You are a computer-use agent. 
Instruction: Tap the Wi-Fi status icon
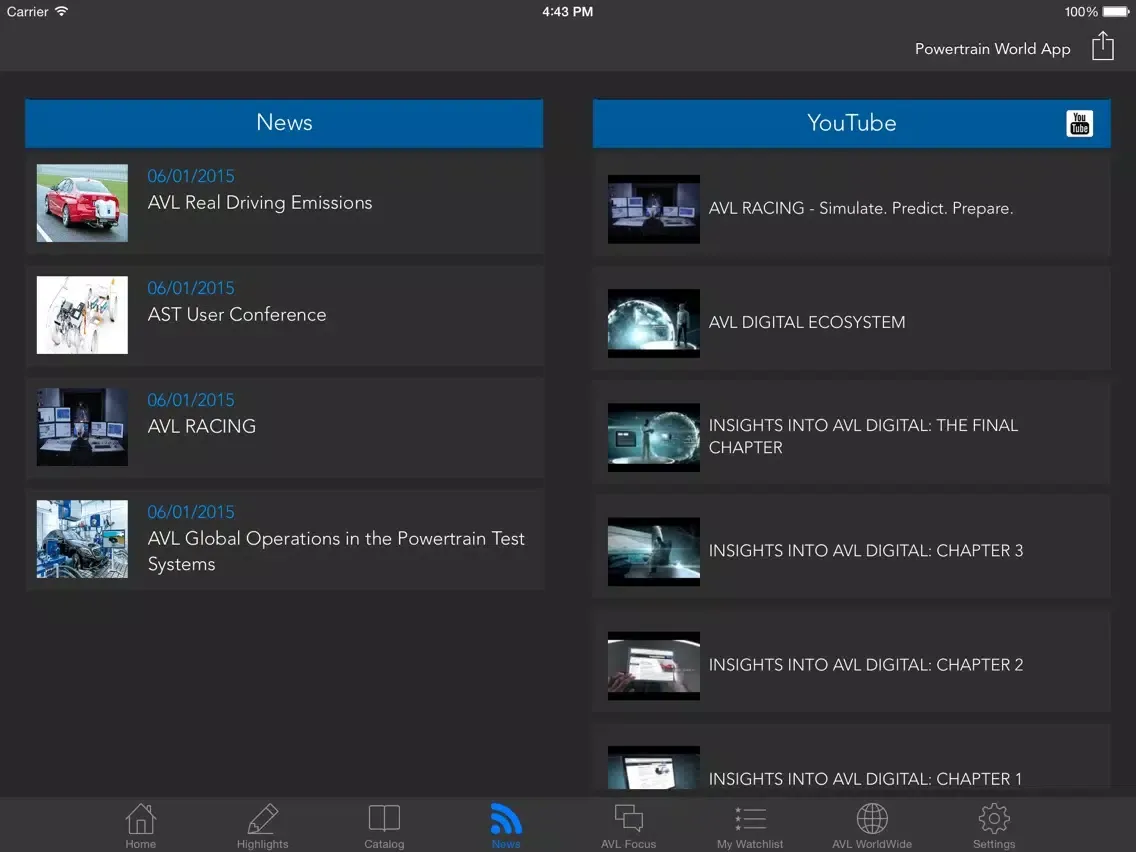[62, 11]
